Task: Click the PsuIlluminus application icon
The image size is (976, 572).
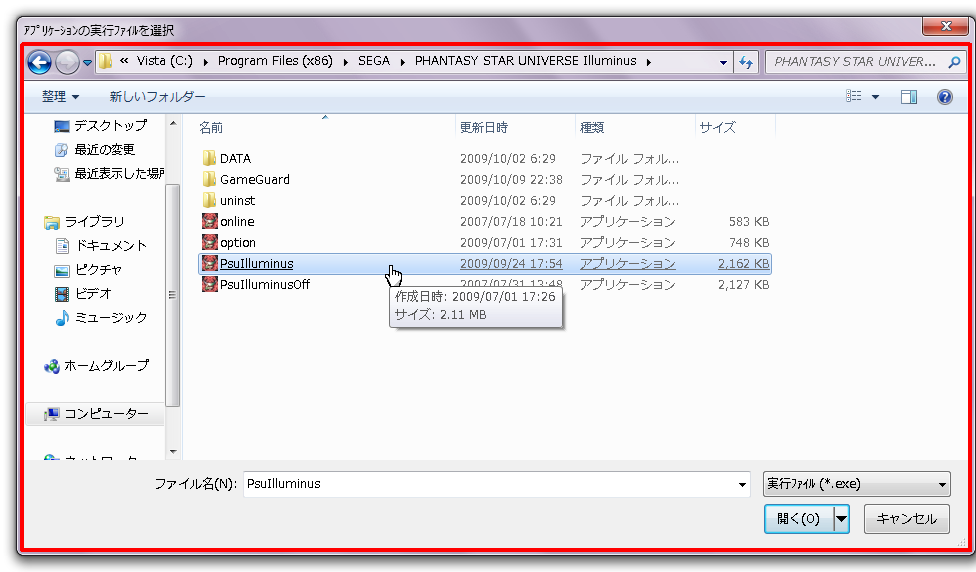Action: [210, 263]
